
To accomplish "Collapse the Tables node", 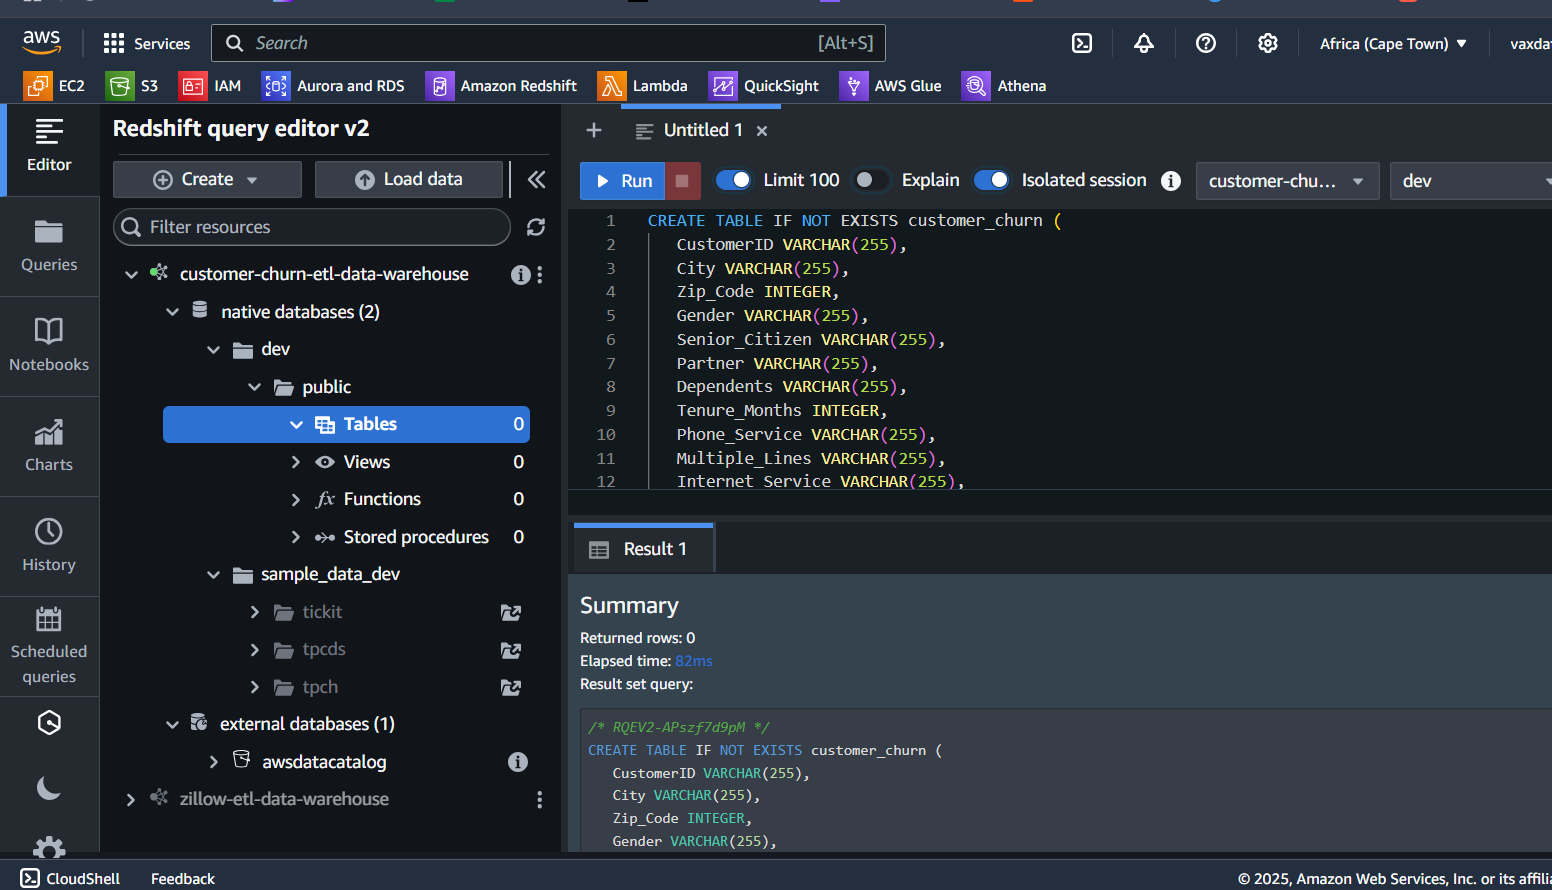I will click(x=296, y=425).
